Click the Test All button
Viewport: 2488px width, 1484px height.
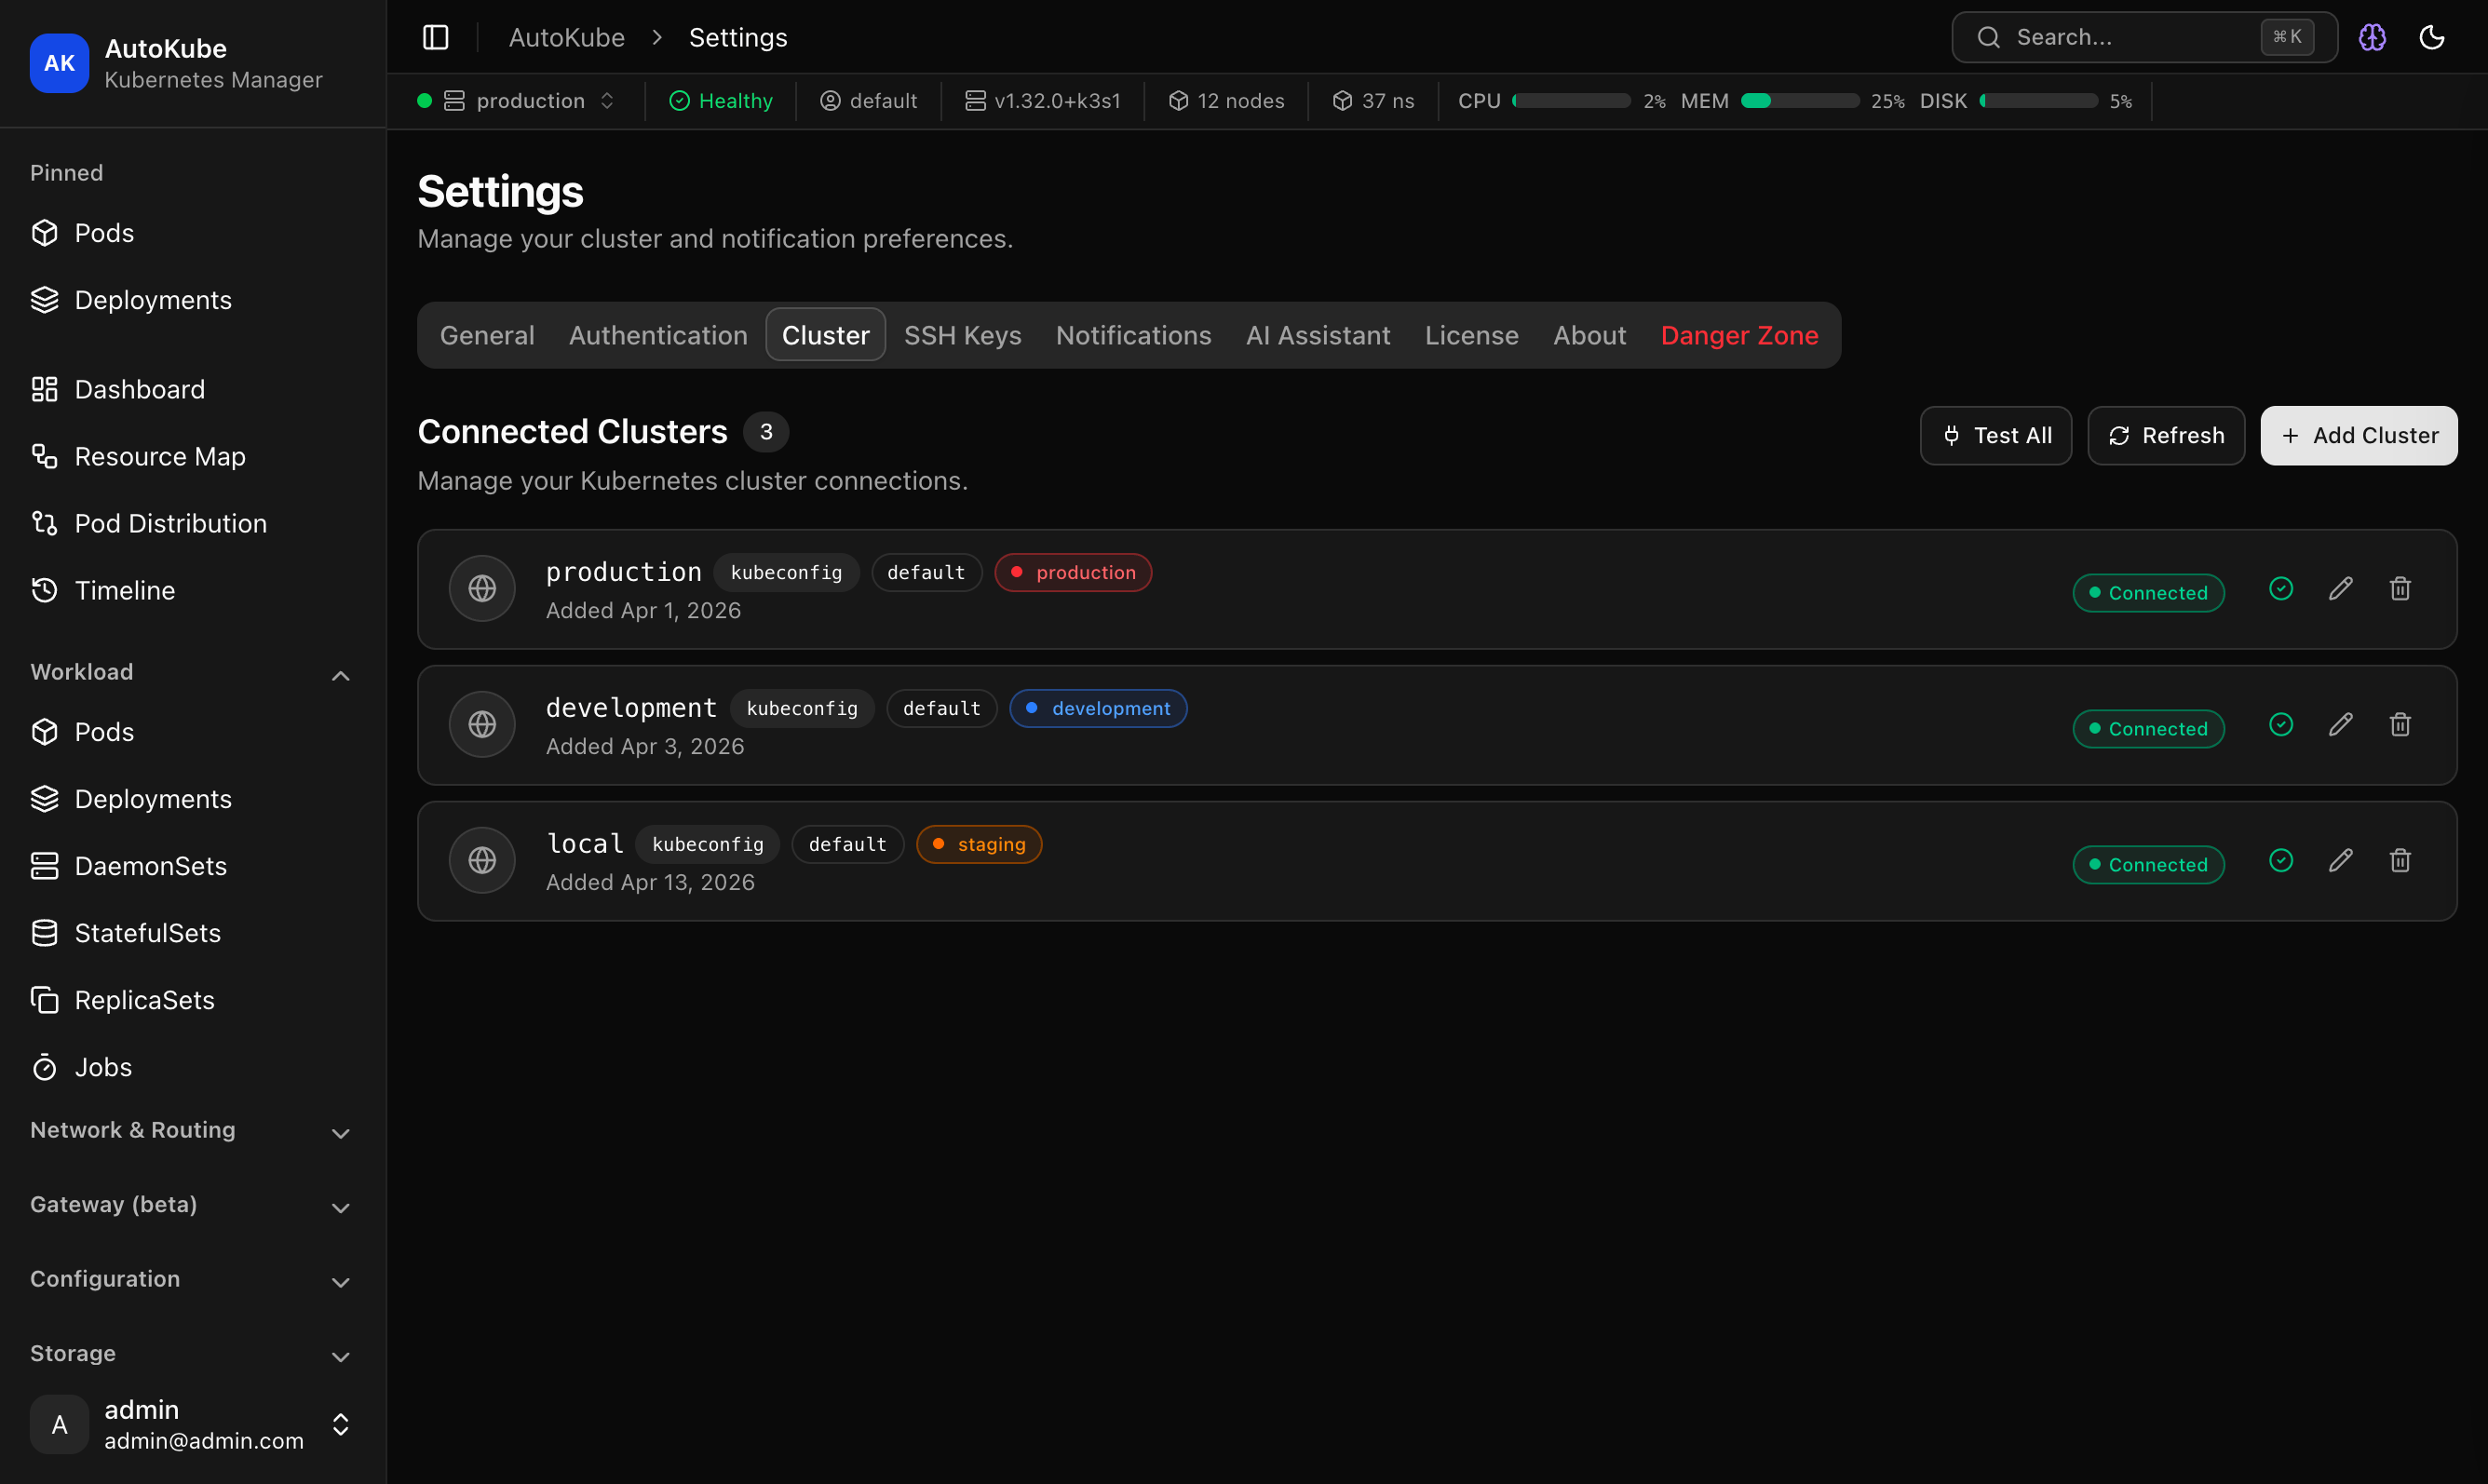[1995, 435]
